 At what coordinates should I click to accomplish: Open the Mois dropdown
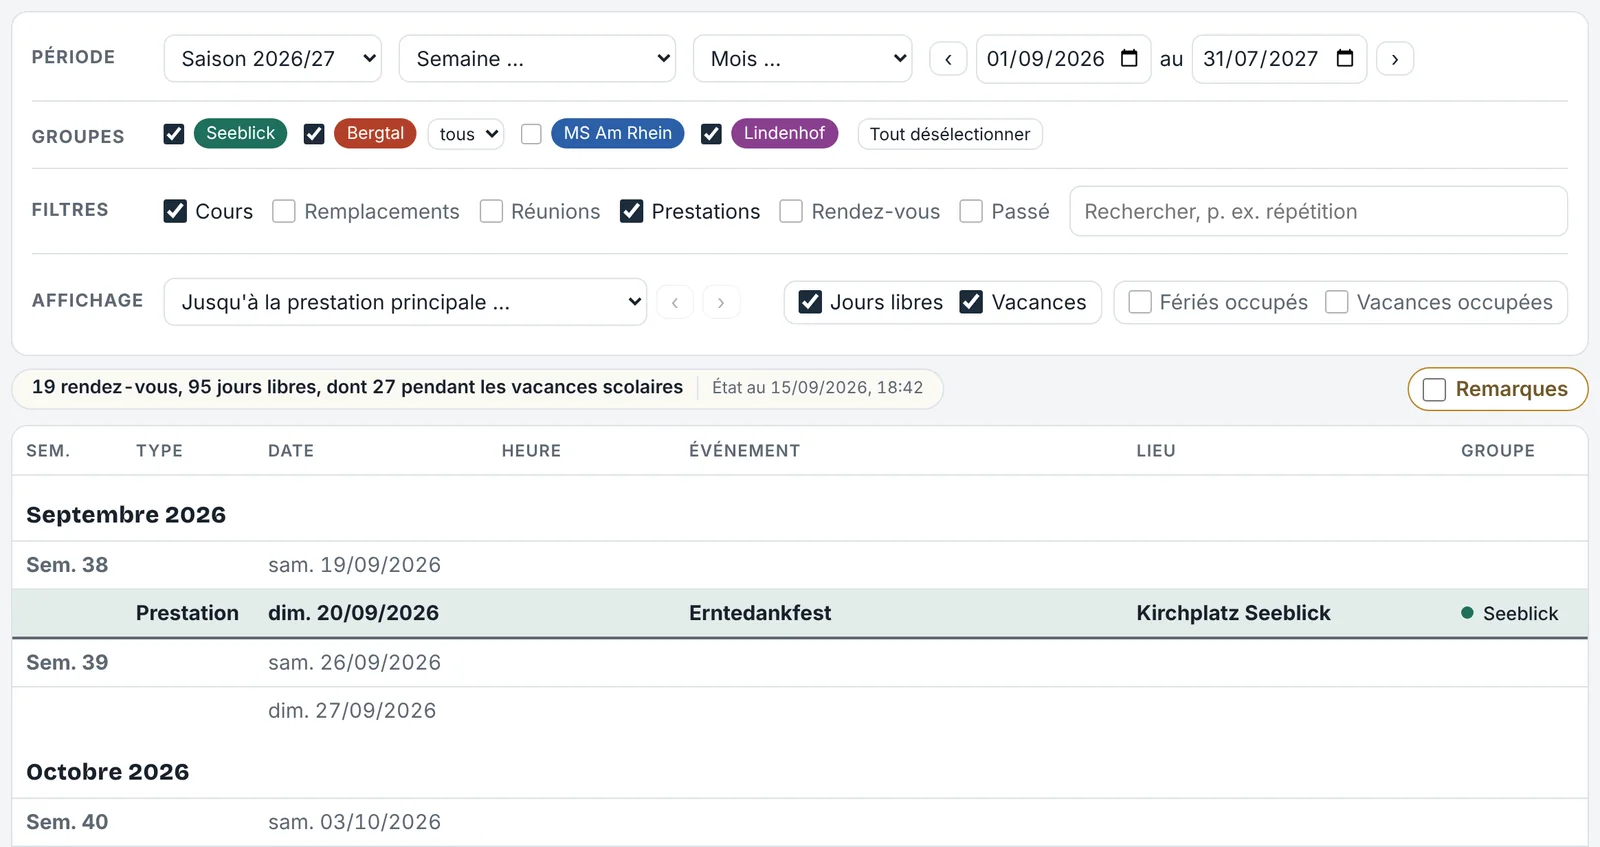point(802,58)
